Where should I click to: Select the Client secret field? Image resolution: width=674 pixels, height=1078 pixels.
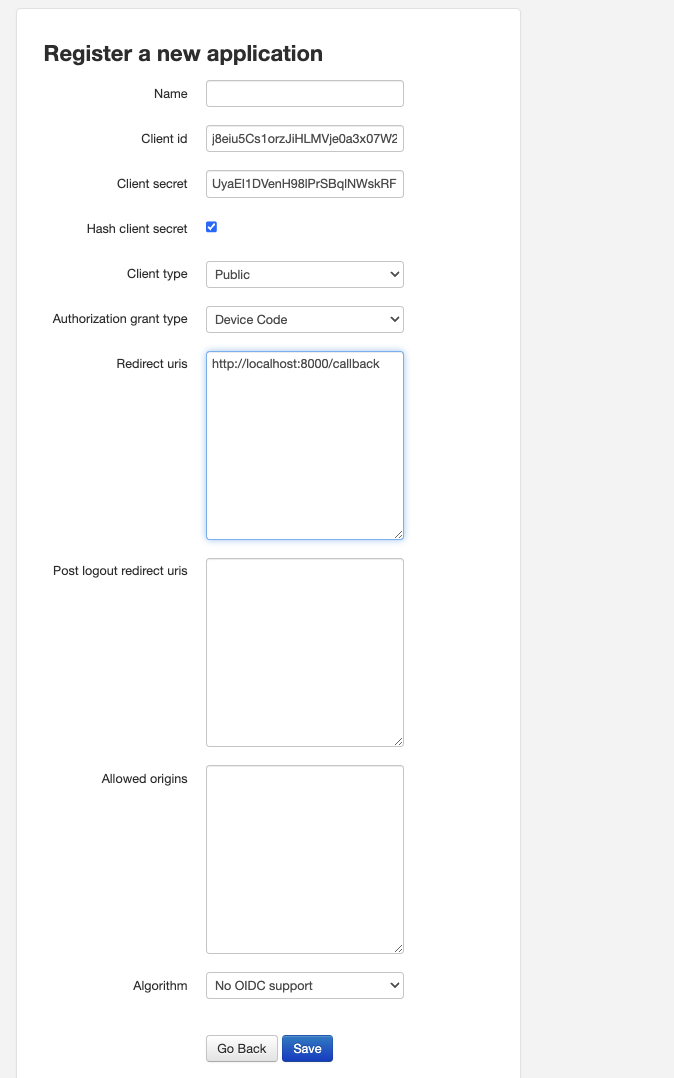tap(305, 184)
